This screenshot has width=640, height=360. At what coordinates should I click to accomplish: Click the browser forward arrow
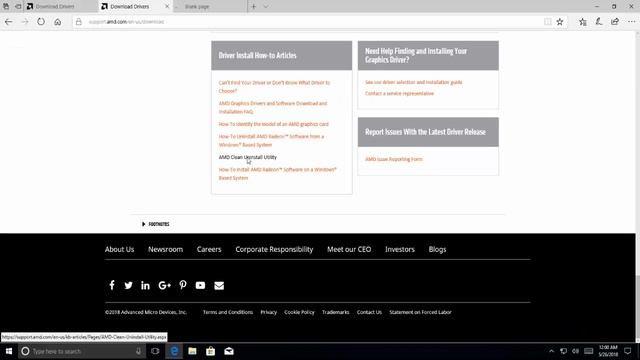(25, 22)
